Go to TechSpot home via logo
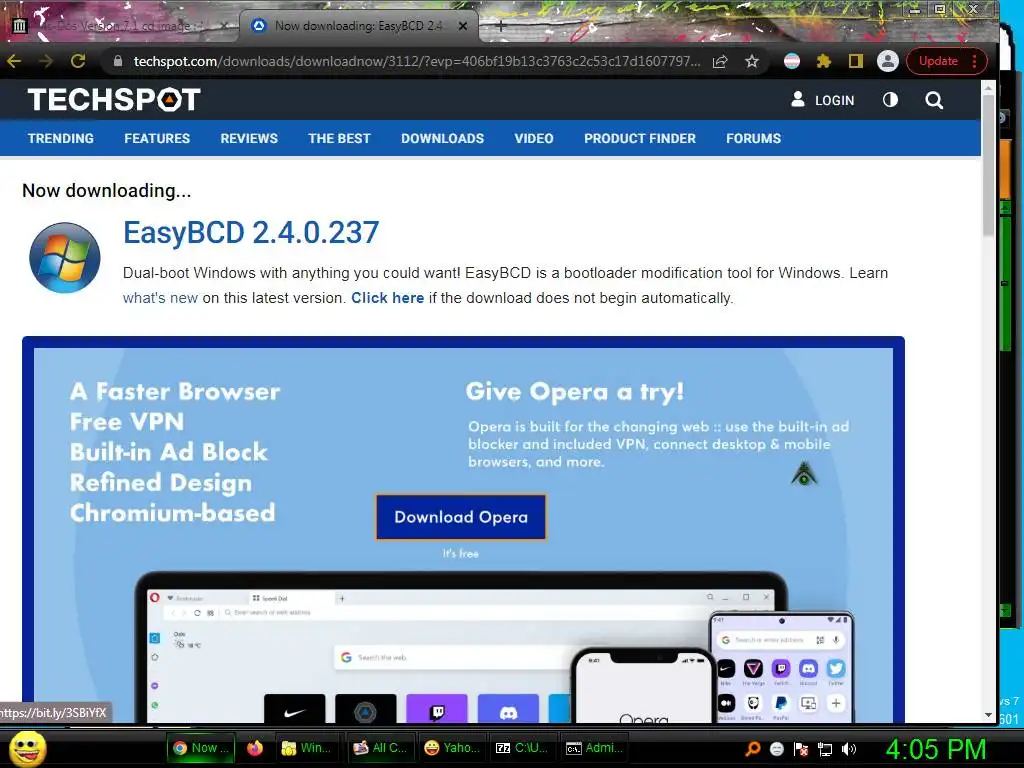Viewport: 1024px width, 768px height. click(x=114, y=100)
